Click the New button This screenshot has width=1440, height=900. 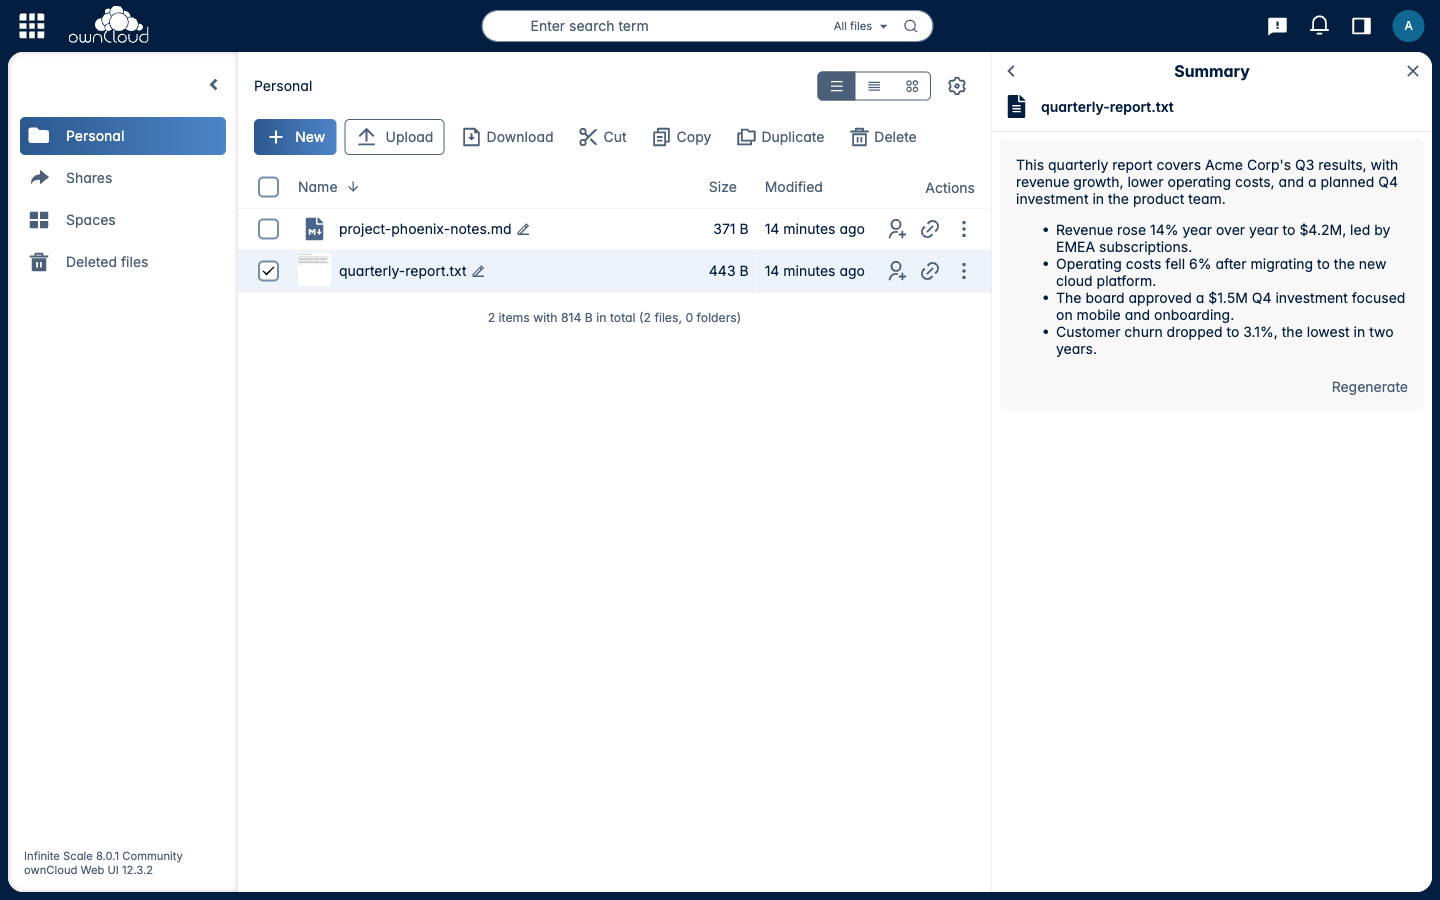[x=295, y=137]
